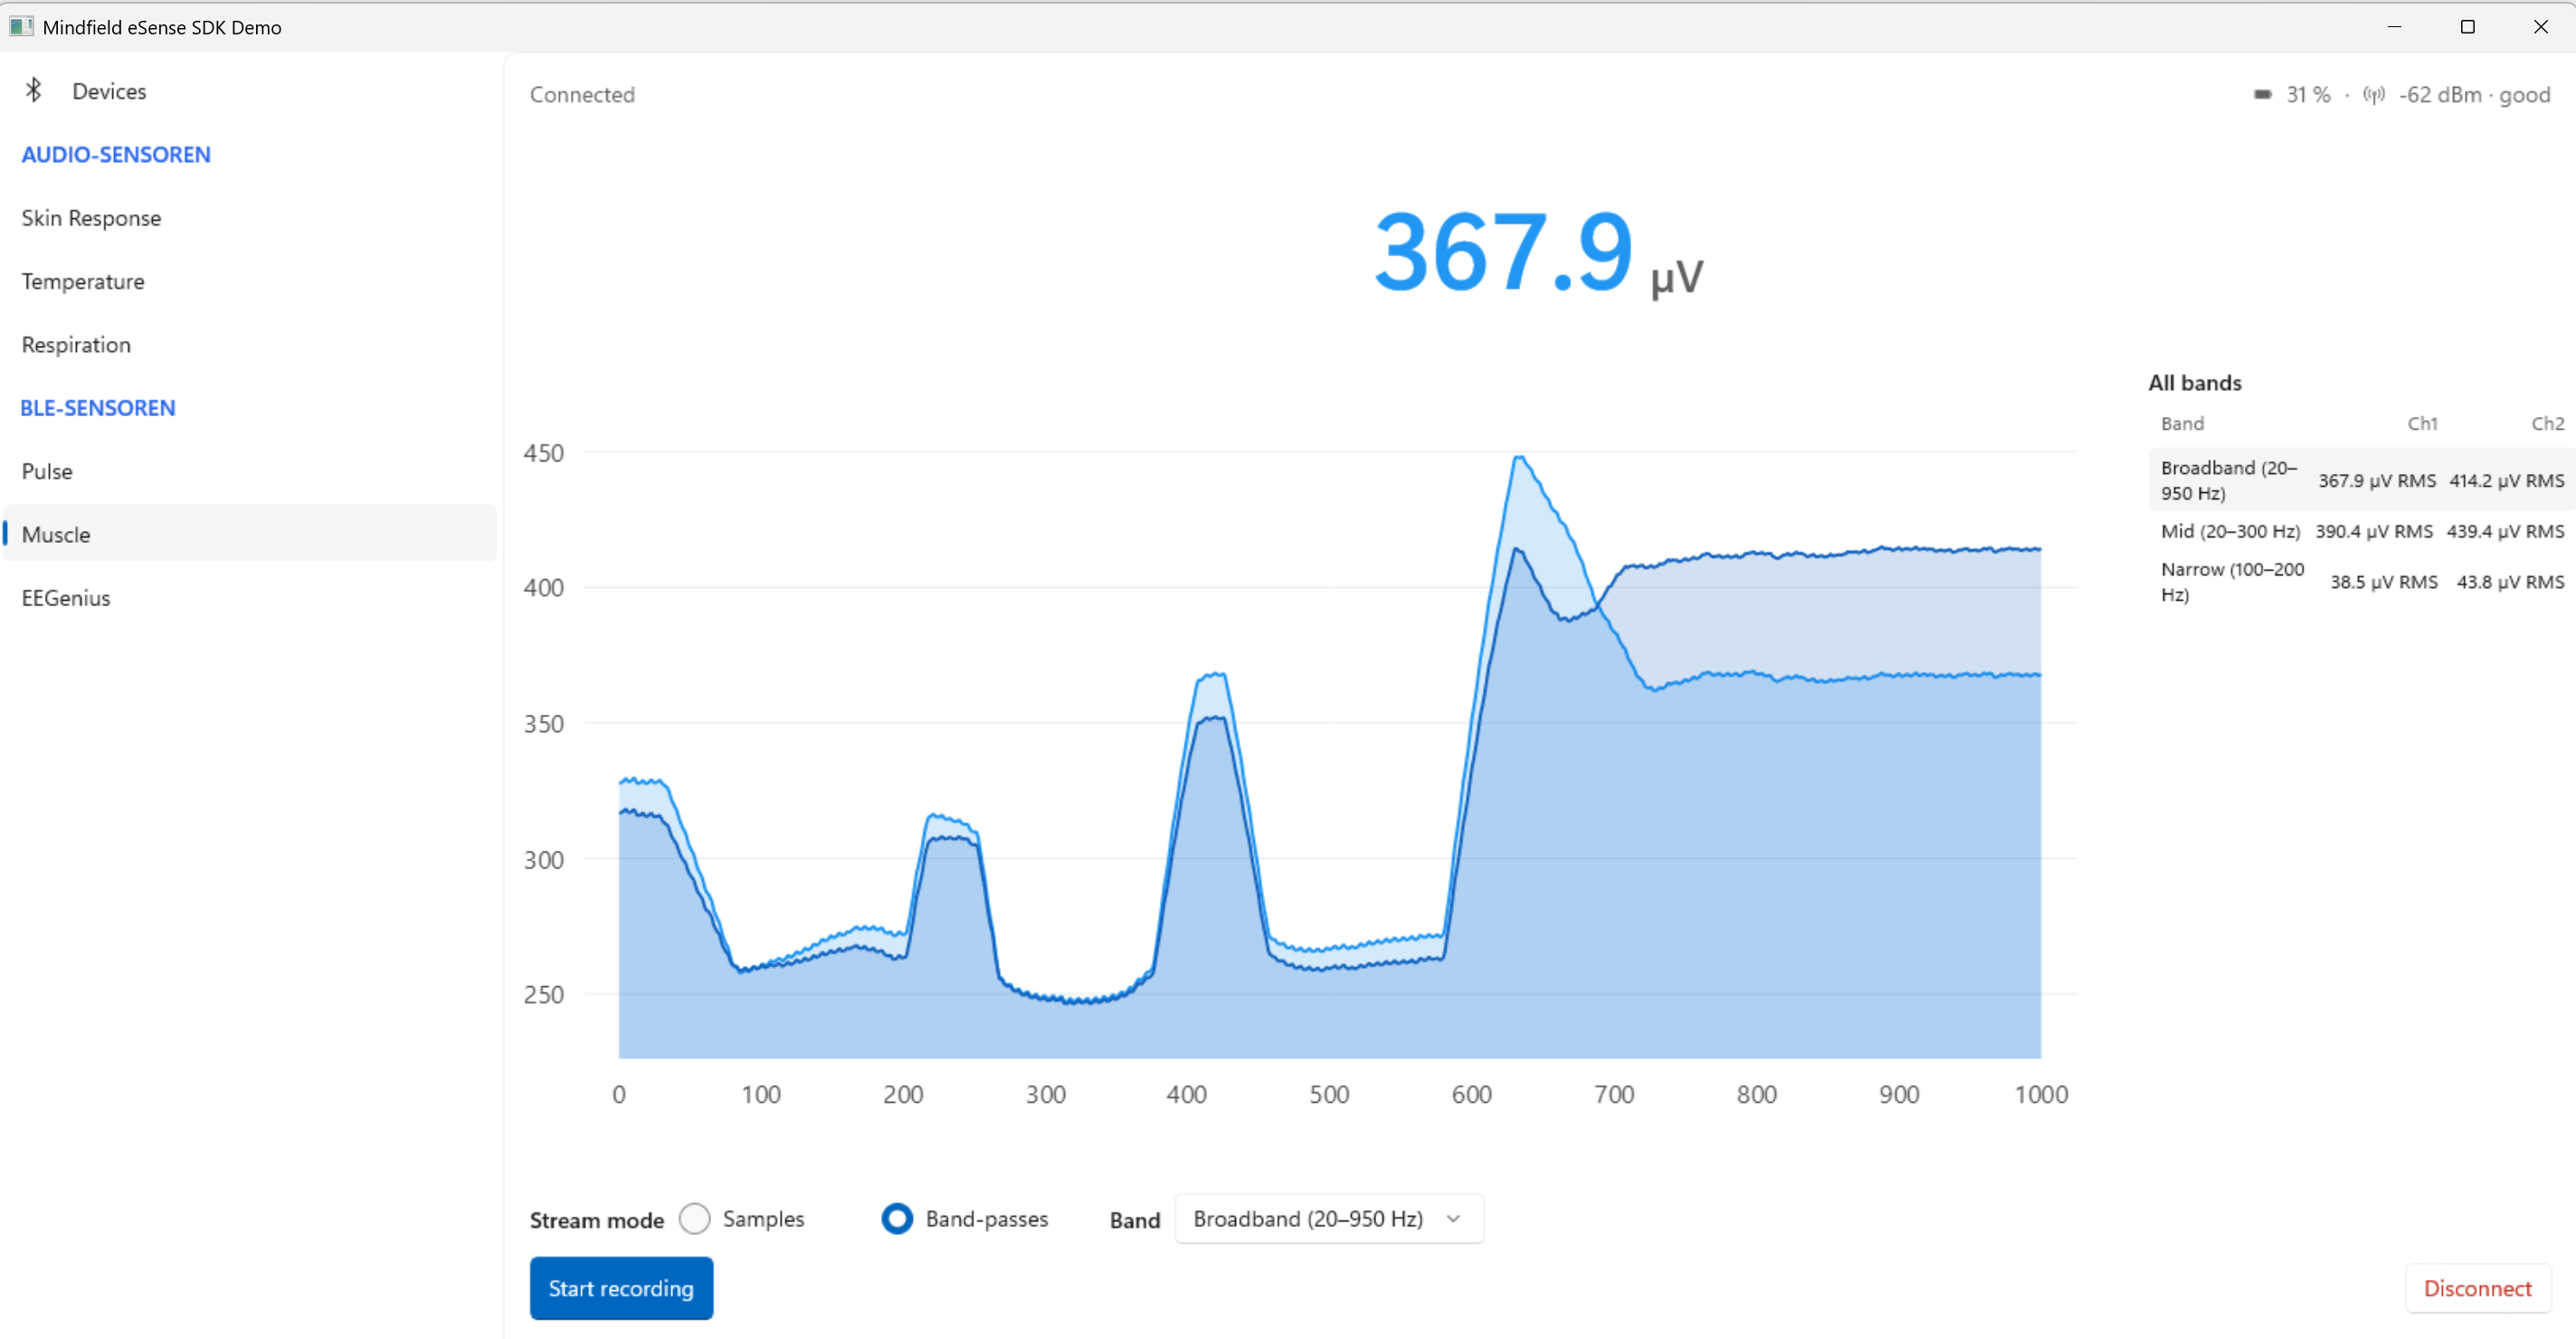Viewport: 2576px width, 1339px height.
Task: Select the Broadband (20–950 Hz) table row
Action: pos(2361,480)
